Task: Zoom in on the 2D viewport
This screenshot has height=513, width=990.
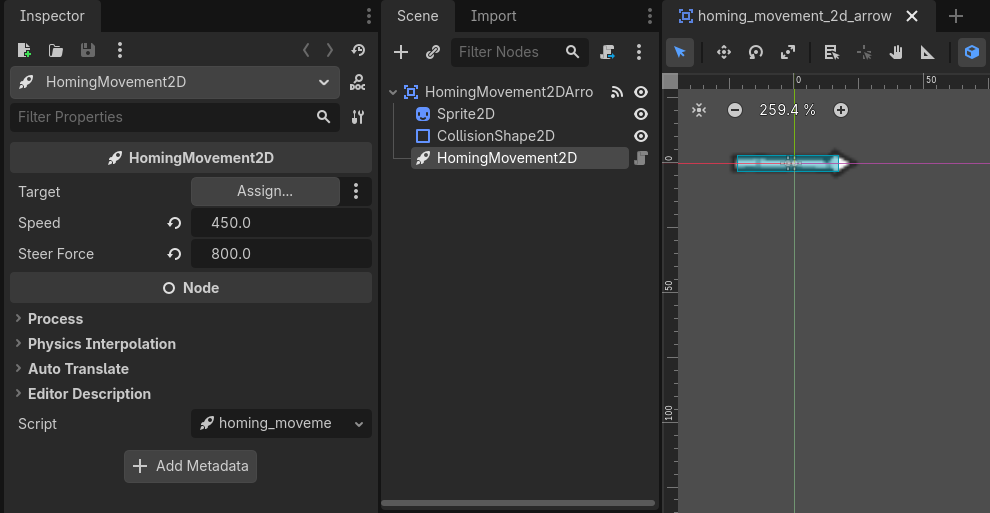Action: (840, 110)
